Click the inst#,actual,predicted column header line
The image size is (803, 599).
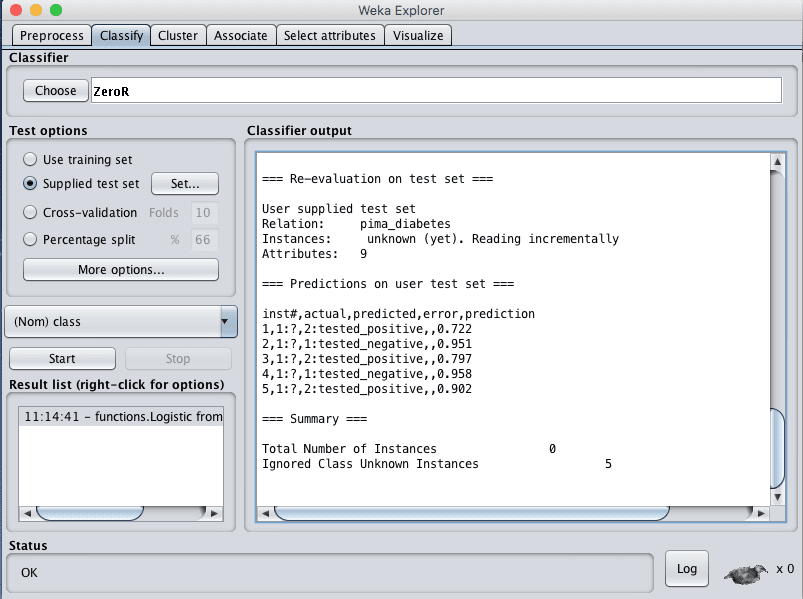point(398,314)
